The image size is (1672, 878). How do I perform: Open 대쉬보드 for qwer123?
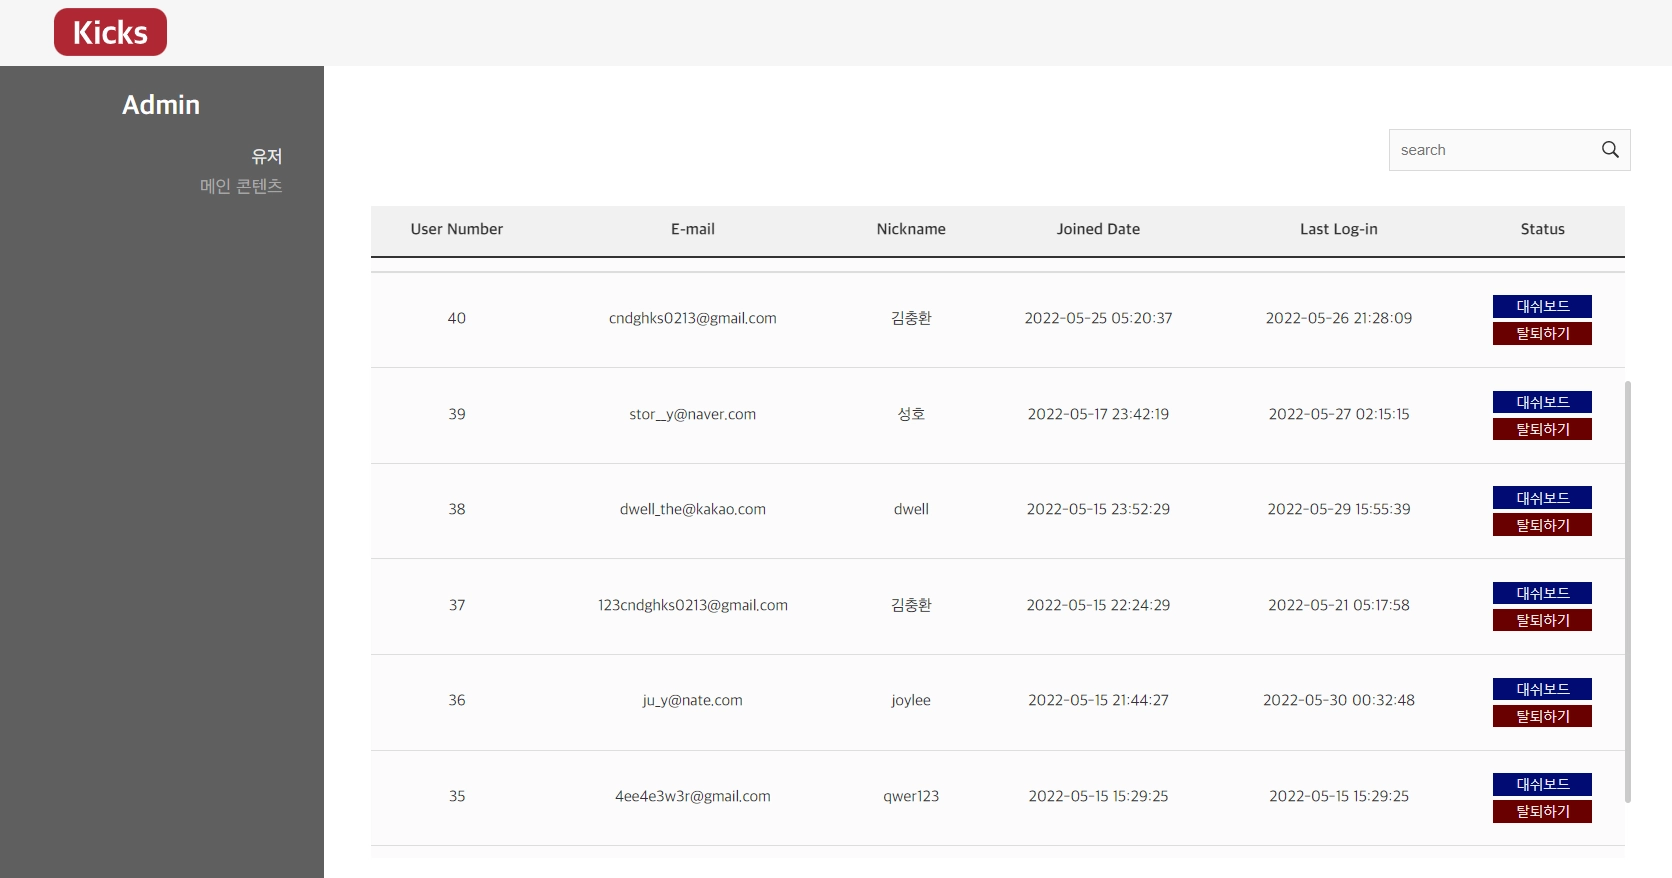point(1542,784)
